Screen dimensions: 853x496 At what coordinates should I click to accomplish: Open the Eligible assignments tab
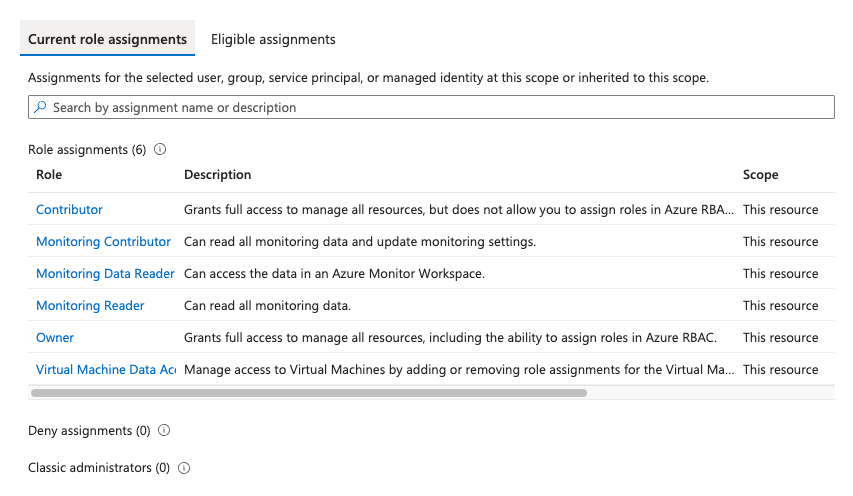[x=273, y=40]
